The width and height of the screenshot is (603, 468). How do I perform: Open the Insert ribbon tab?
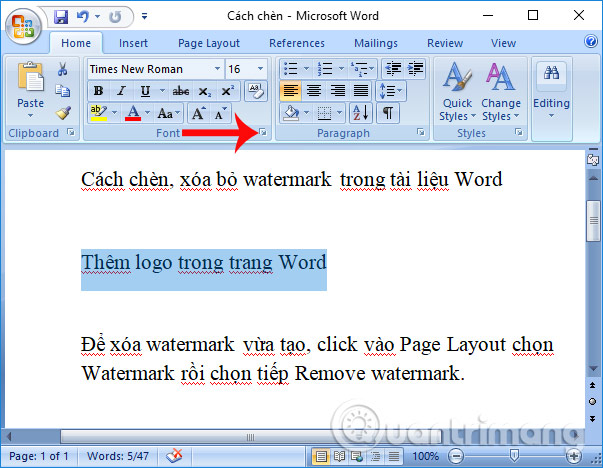(x=133, y=43)
